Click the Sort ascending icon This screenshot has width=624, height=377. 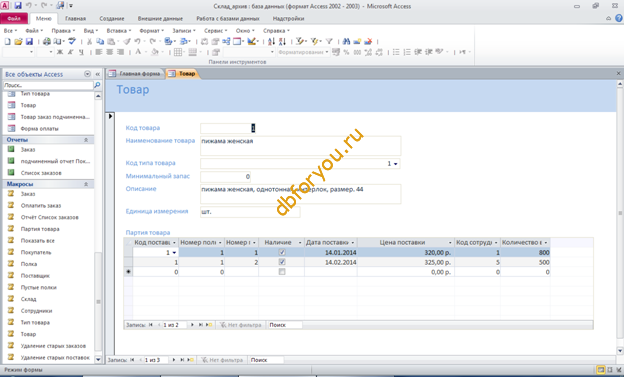(271, 41)
